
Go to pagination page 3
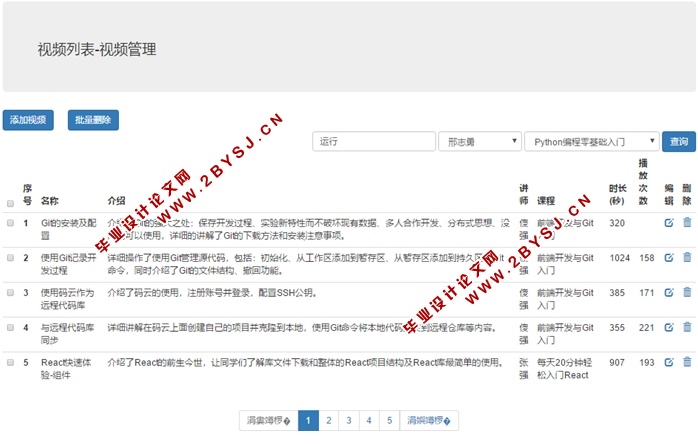(349, 420)
